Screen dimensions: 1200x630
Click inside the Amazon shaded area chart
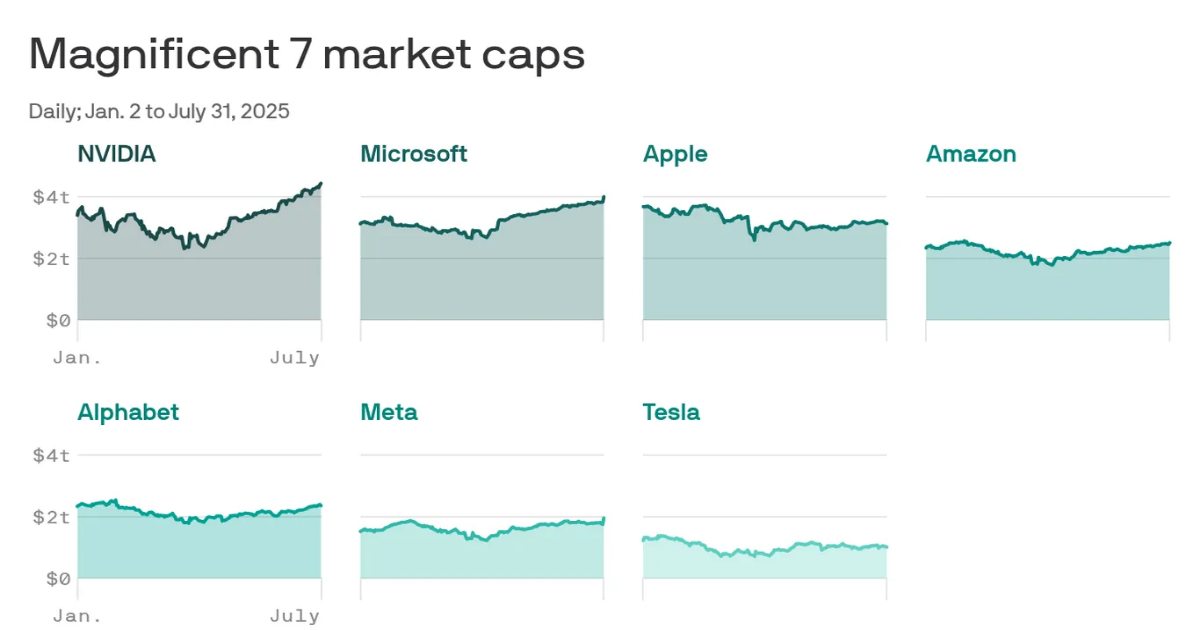click(x=1047, y=290)
